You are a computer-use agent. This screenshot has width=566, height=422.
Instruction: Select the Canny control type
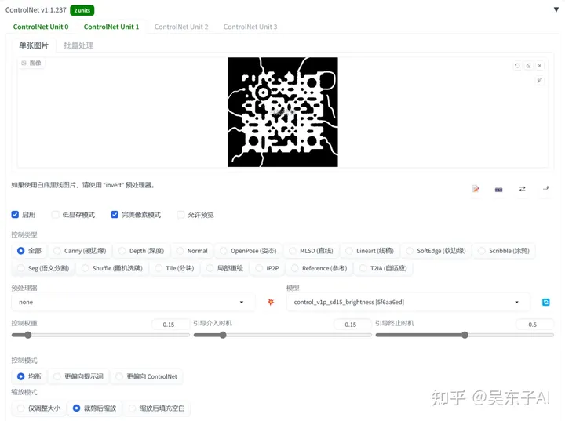pyautogui.click(x=80, y=251)
